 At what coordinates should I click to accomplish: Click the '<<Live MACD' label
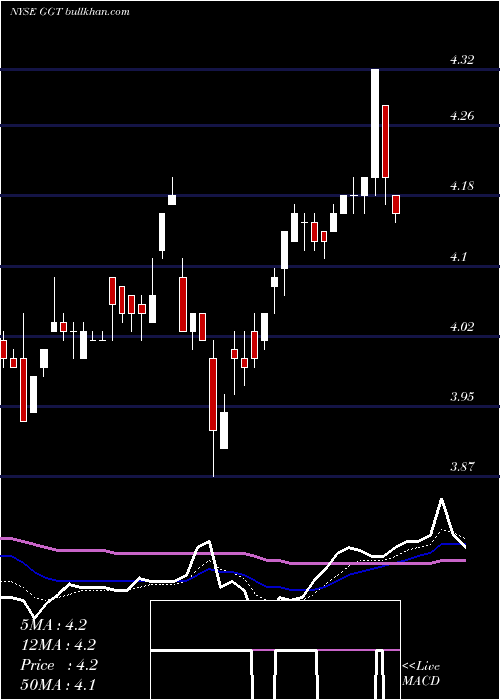(x=421, y=673)
